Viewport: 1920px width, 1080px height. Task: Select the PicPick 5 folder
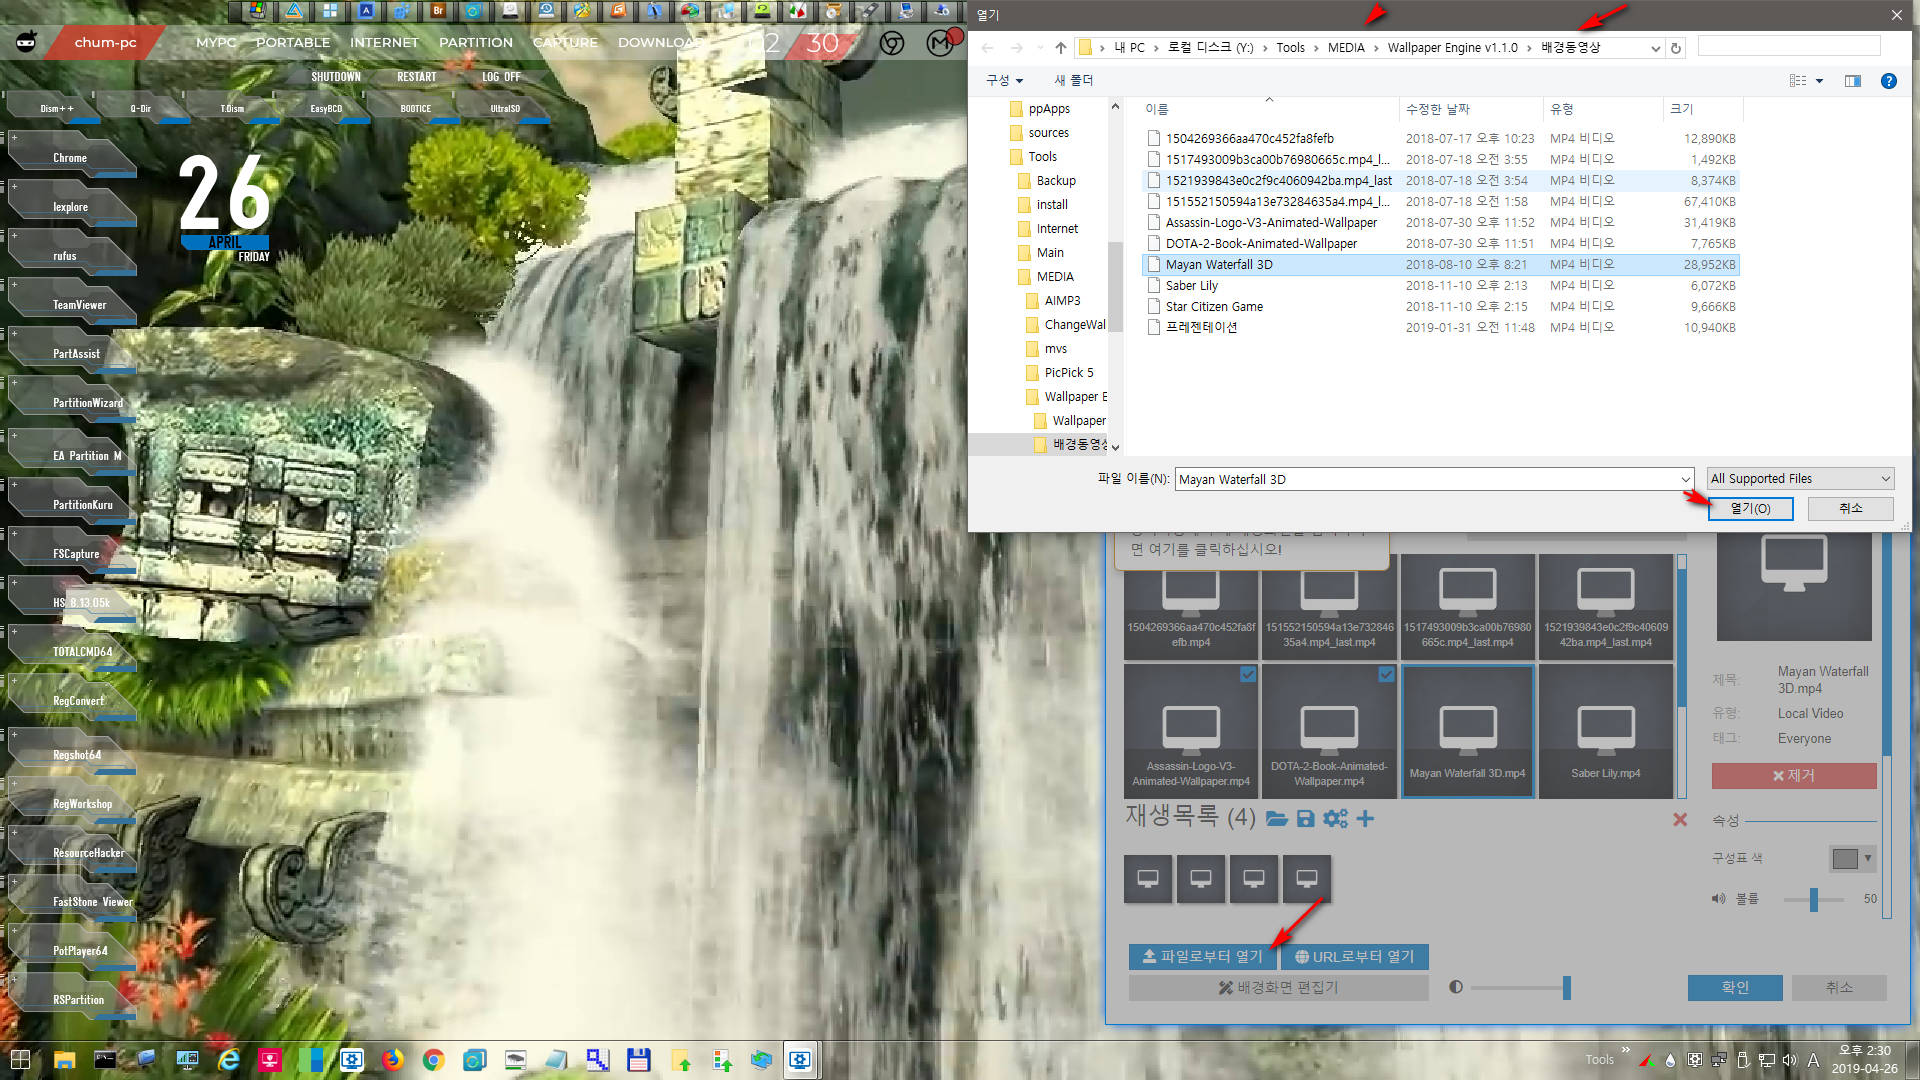(x=1068, y=373)
